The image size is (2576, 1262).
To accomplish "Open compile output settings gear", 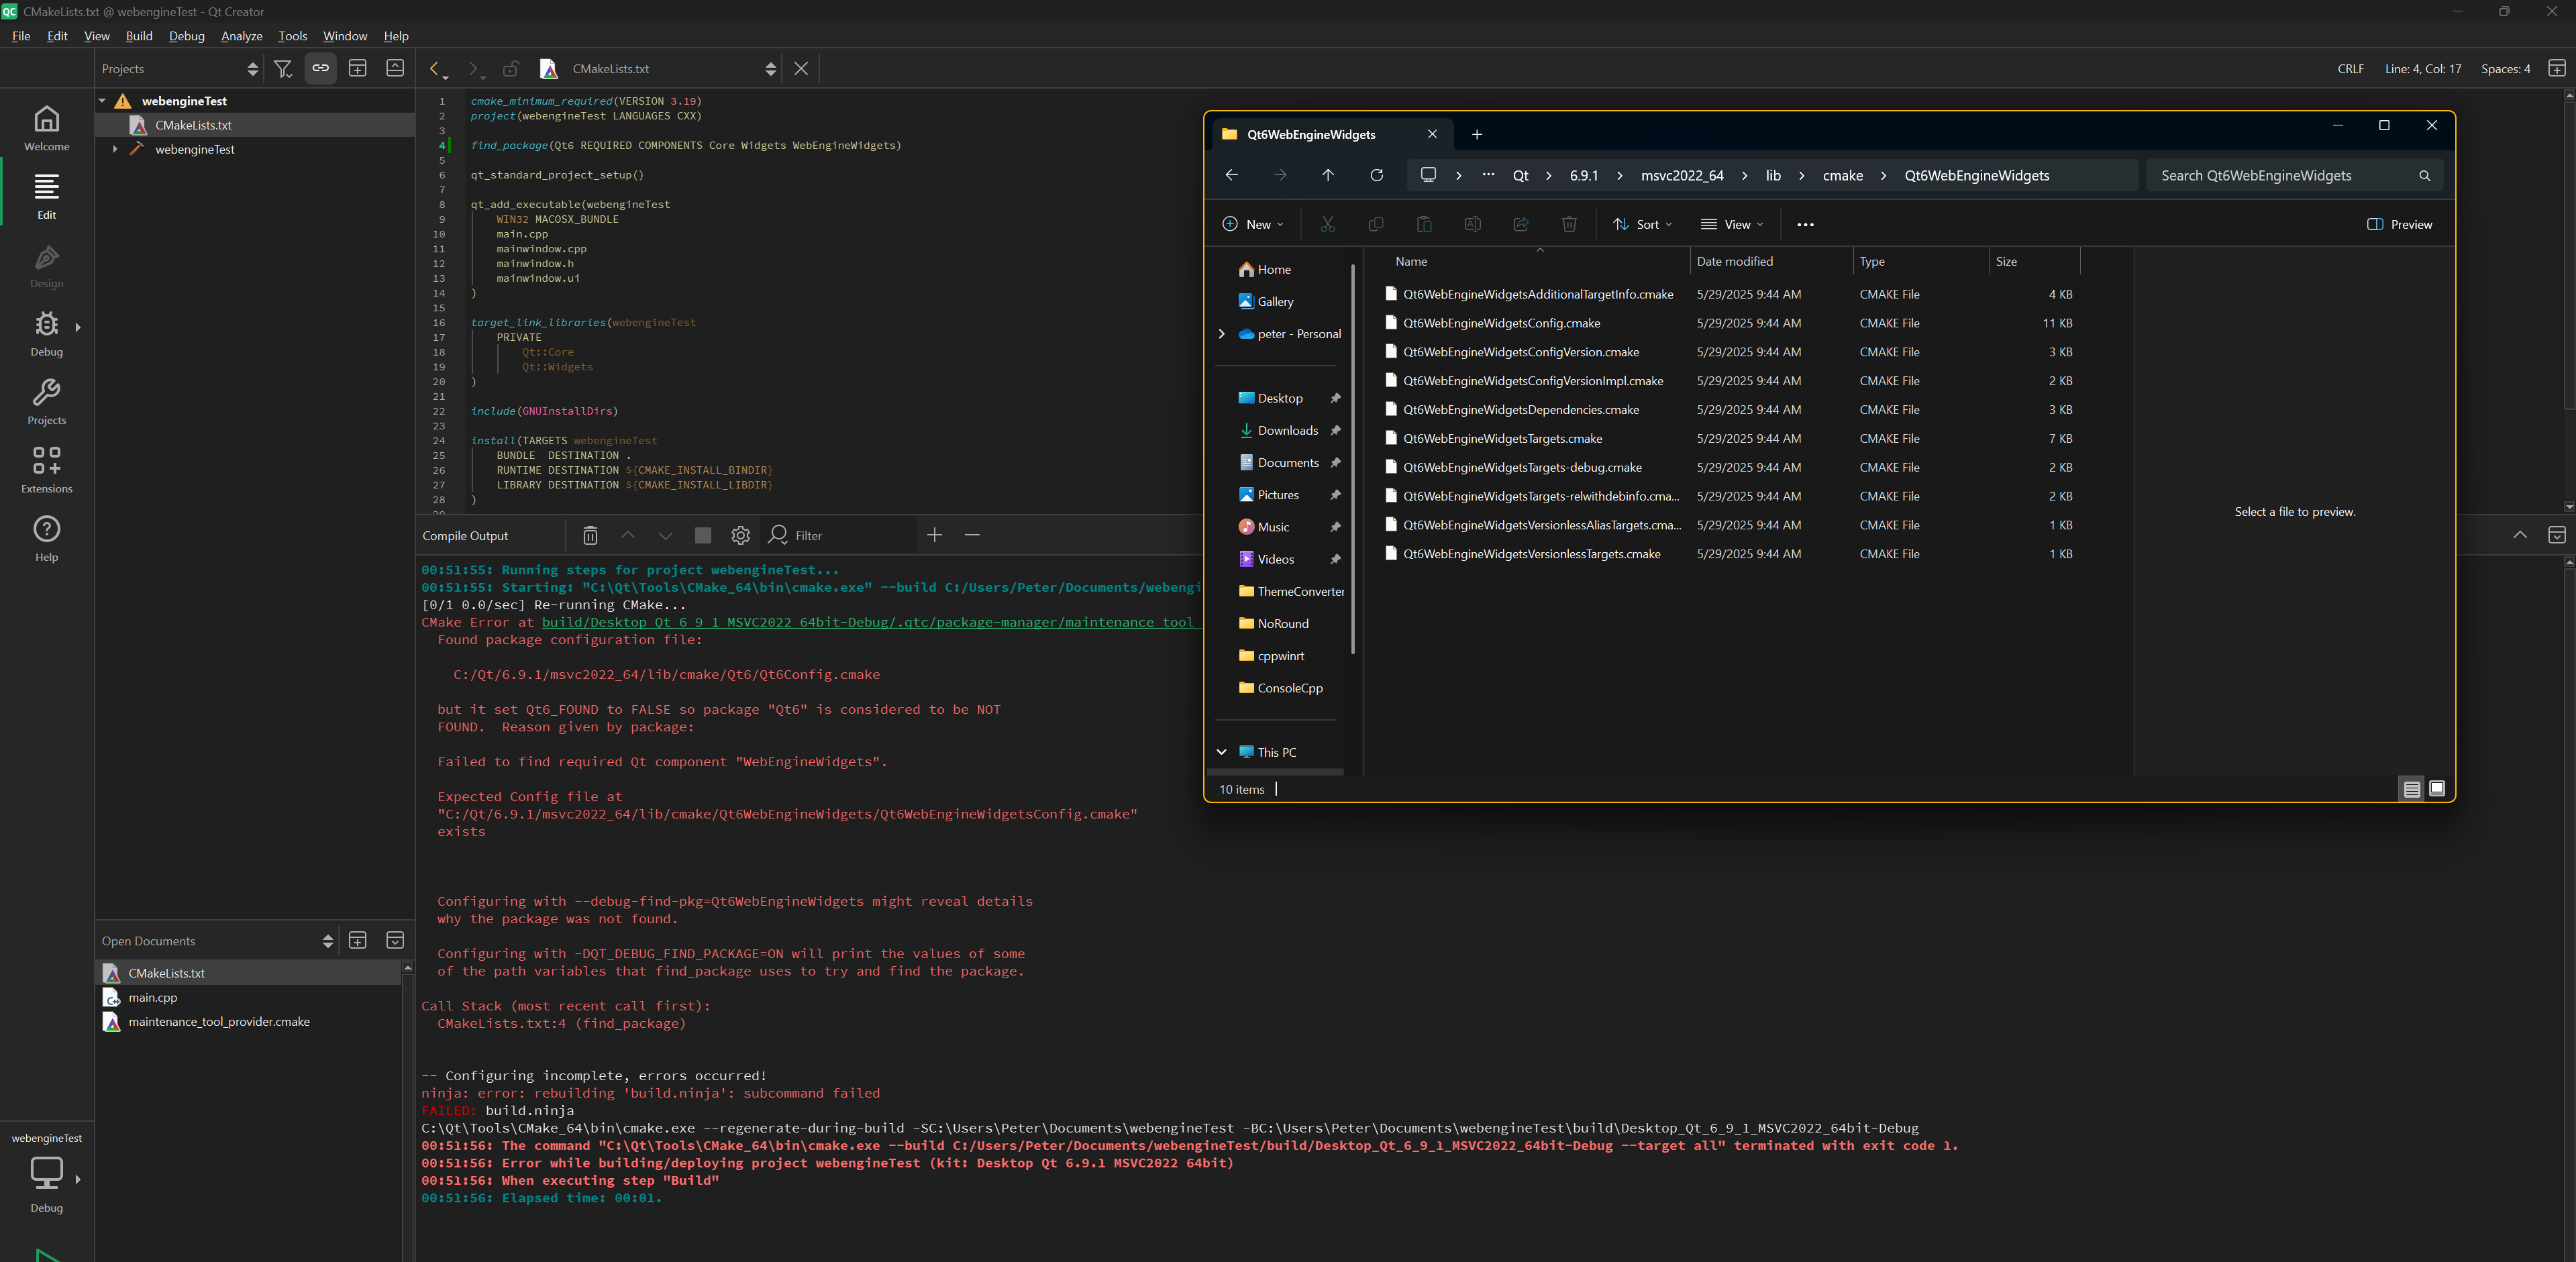I will [740, 536].
